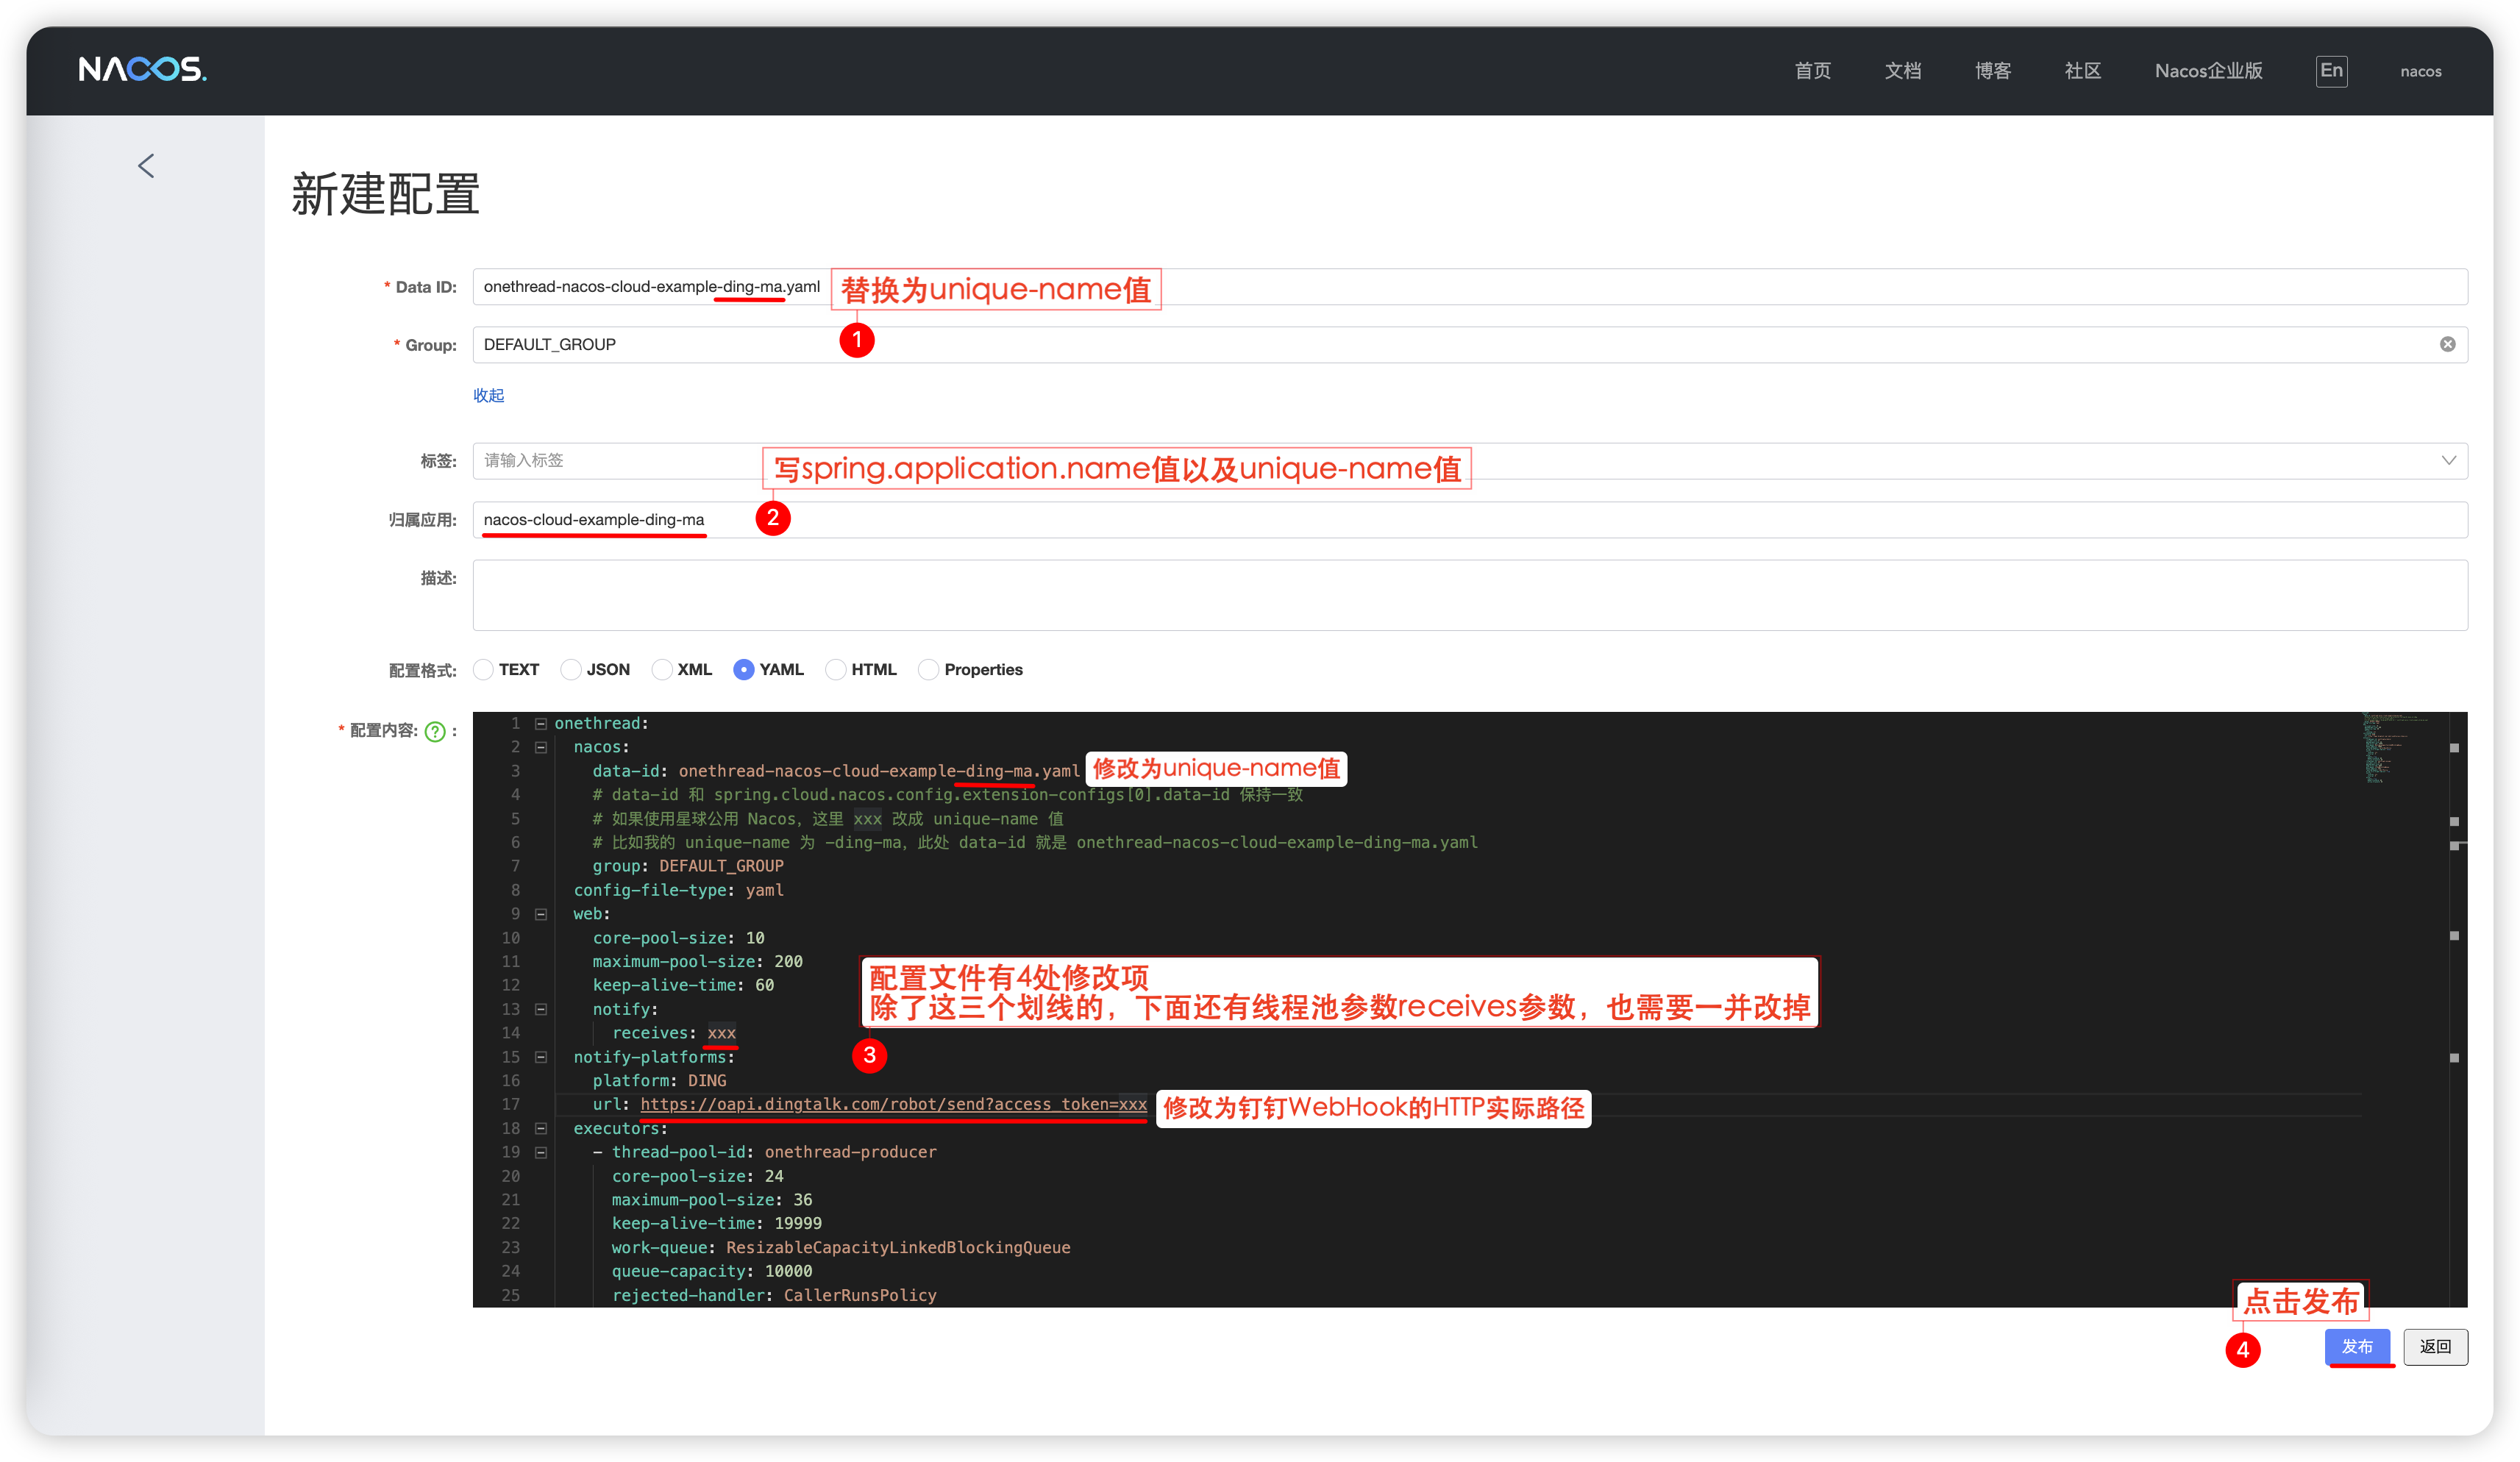The image size is (2520, 1462).
Task: Click the rejected-handler CallerRunsPolicy line
Action: 774,1295
